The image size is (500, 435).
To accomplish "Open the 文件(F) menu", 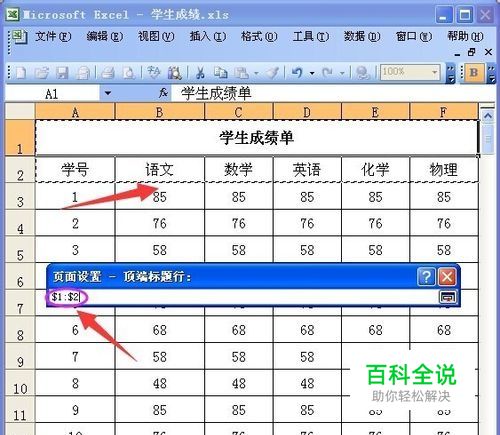I will pos(53,36).
